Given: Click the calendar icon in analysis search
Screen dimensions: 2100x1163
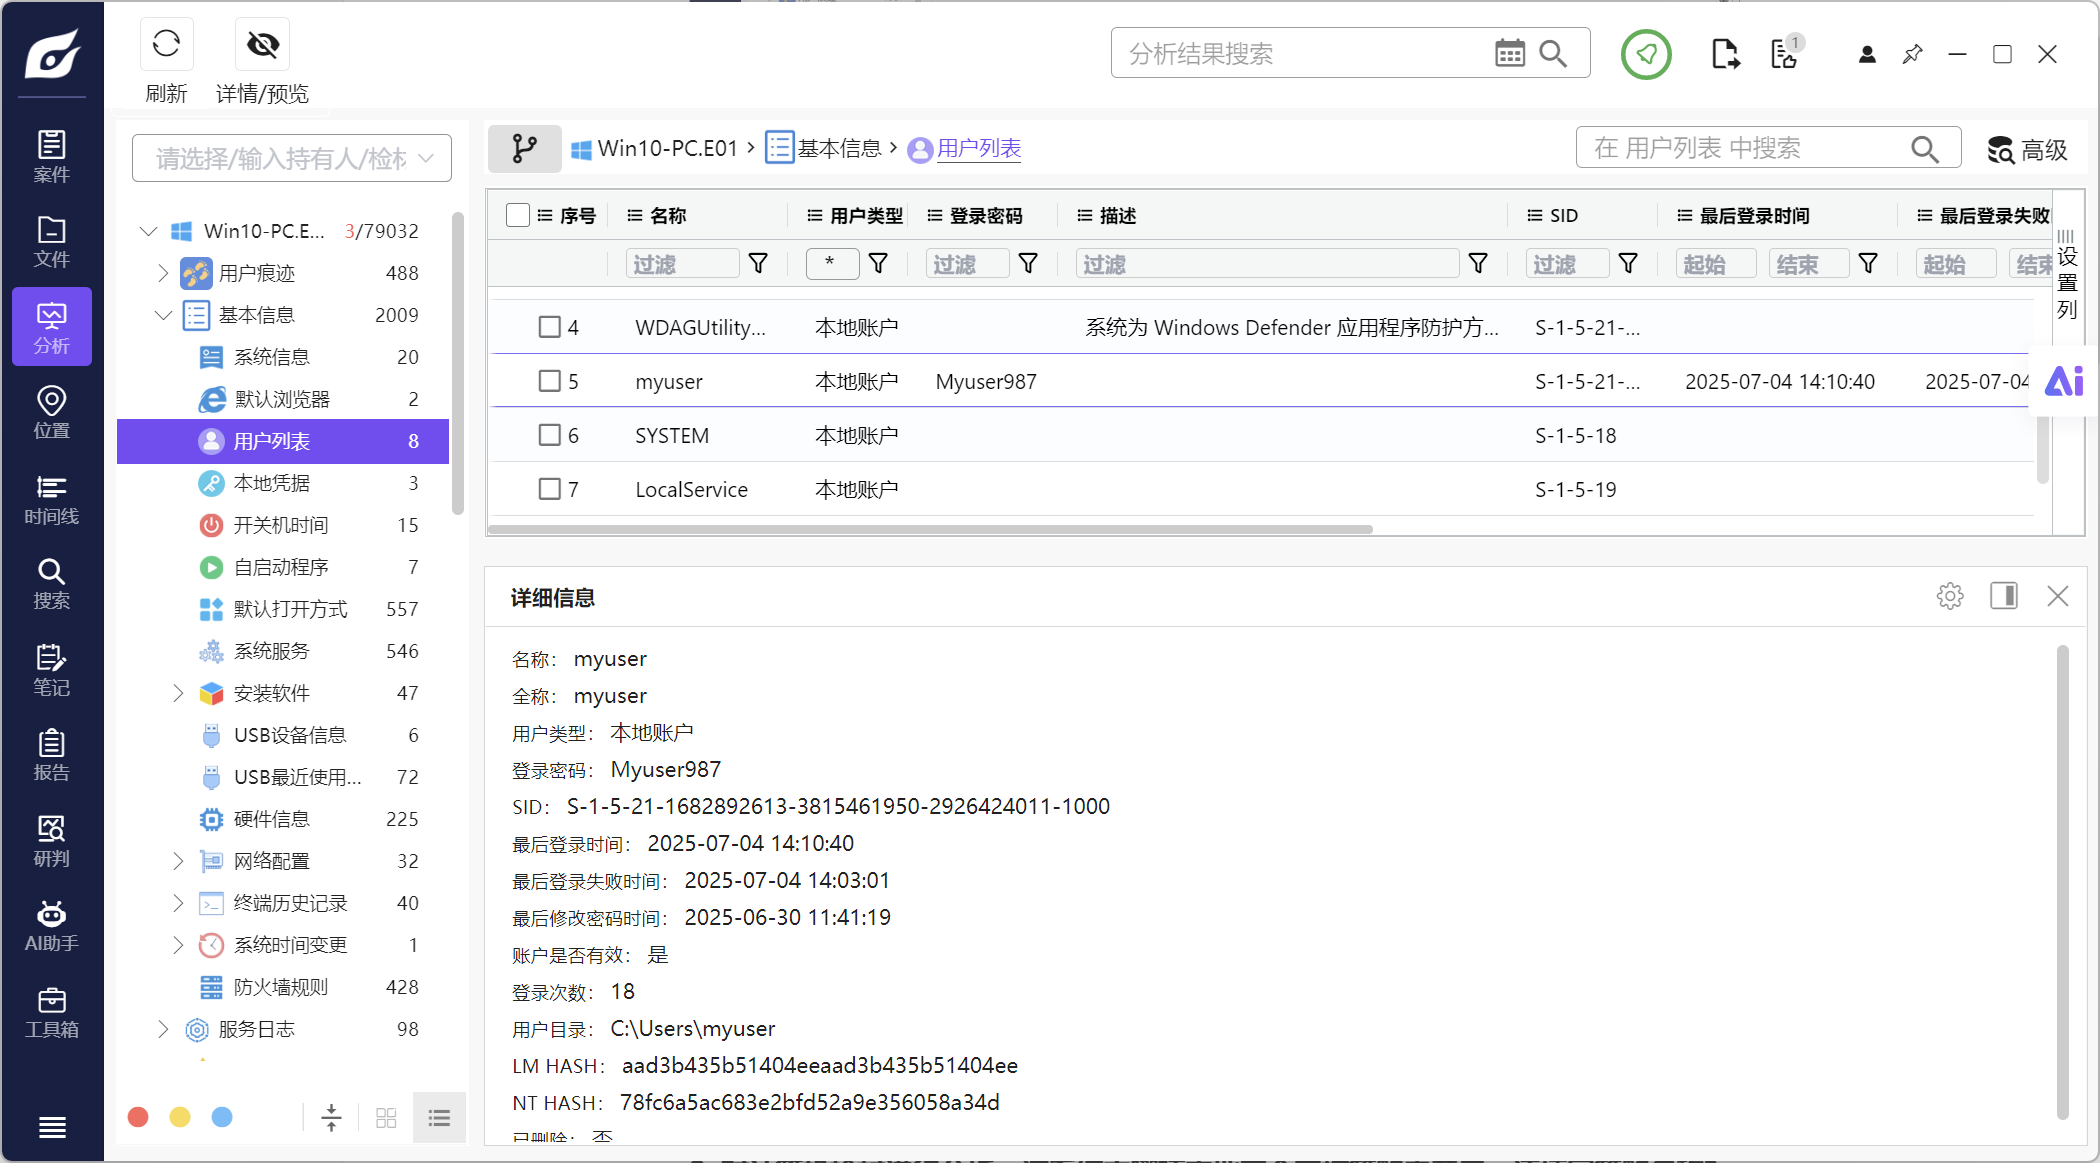Looking at the screenshot, I should click(1510, 53).
